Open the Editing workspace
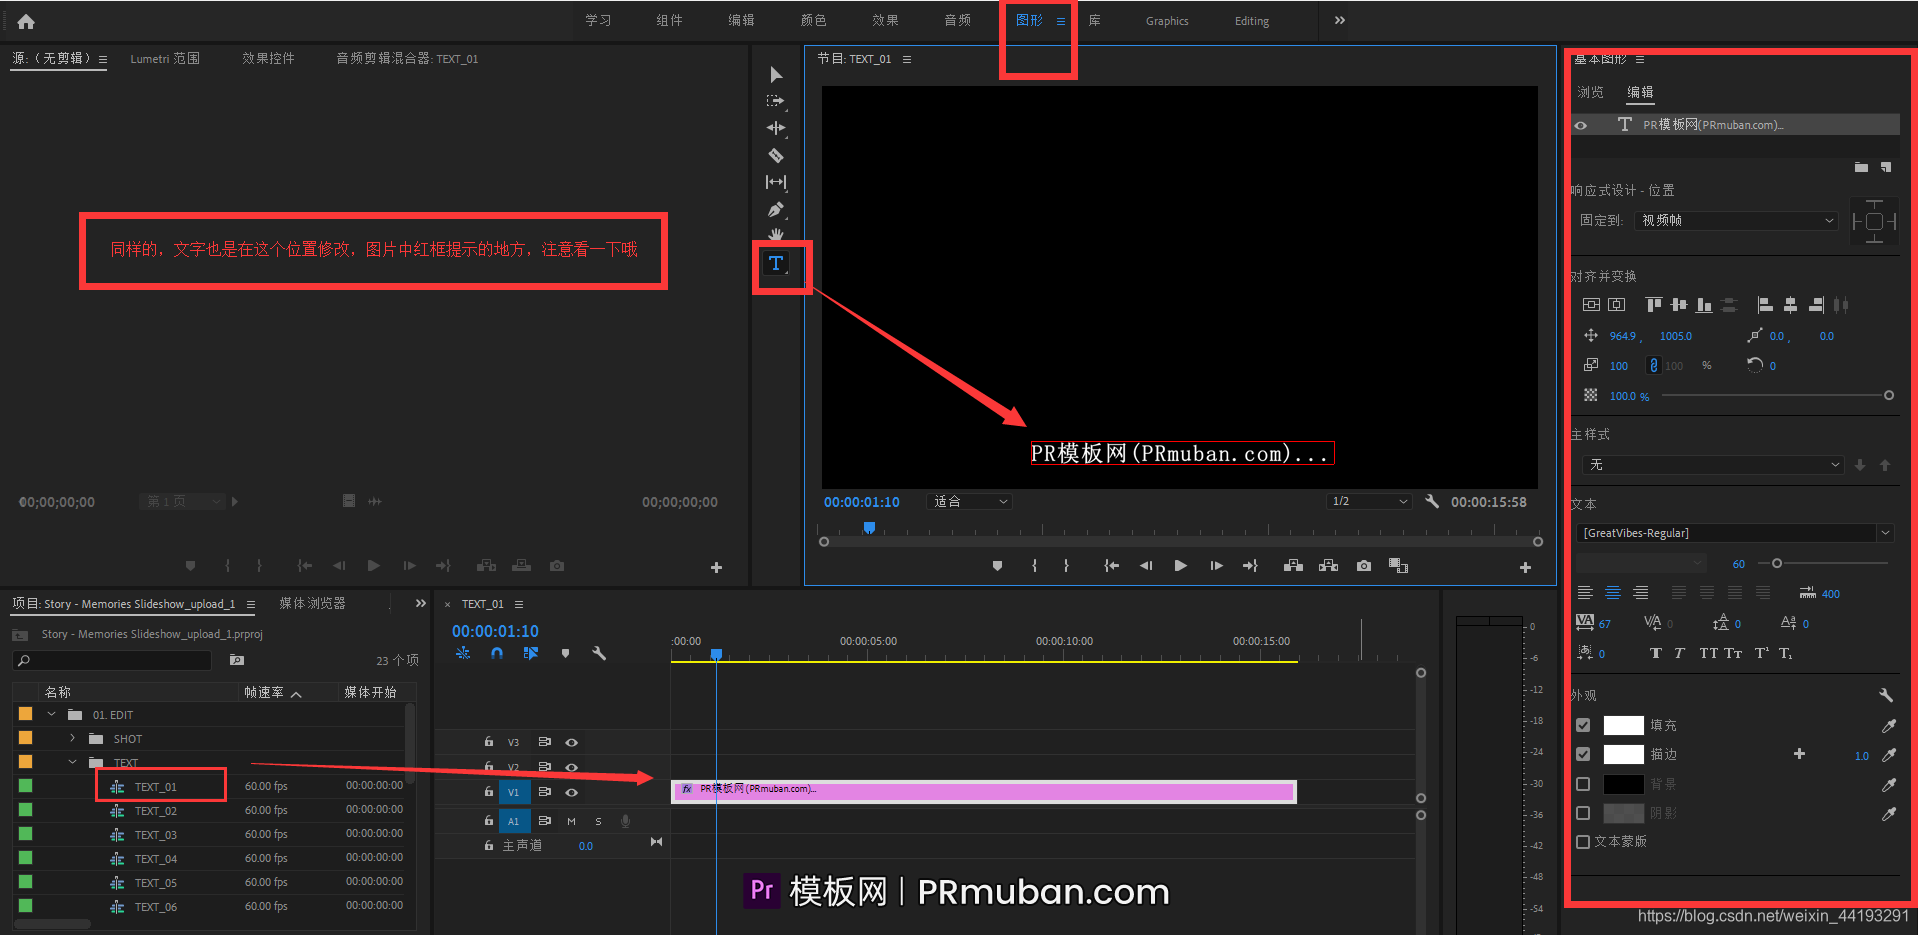This screenshot has width=1918, height=935. pos(1251,21)
